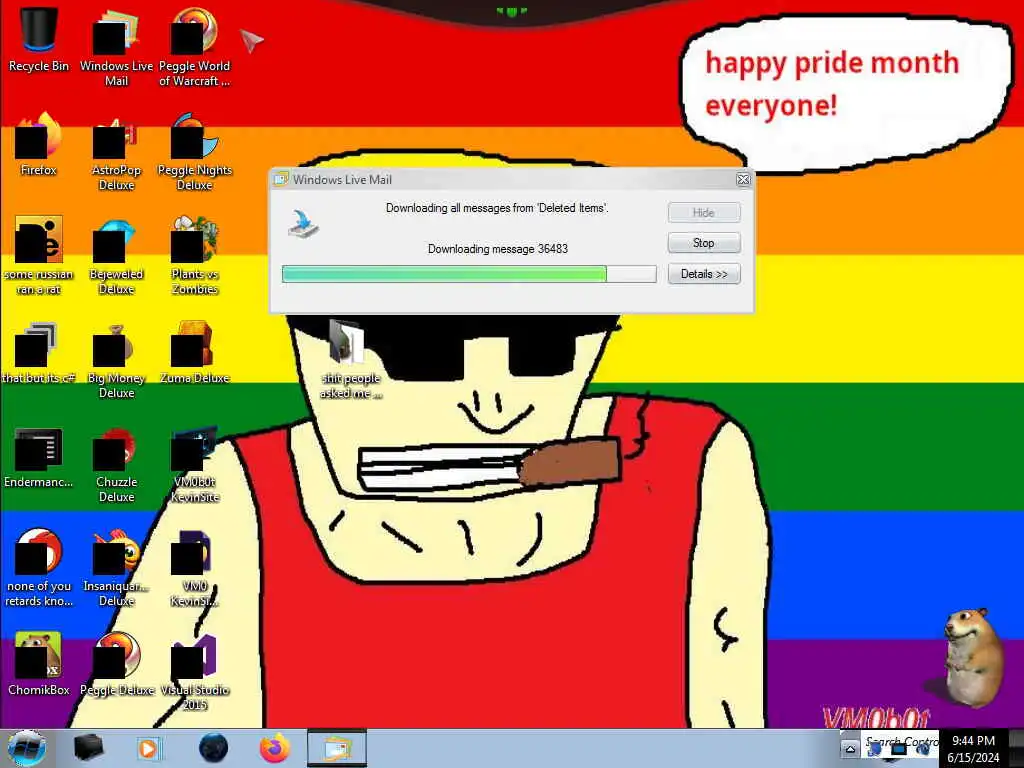Select the 'some russian ran a rat' icon
The width and height of the screenshot is (1024, 768).
click(39, 255)
